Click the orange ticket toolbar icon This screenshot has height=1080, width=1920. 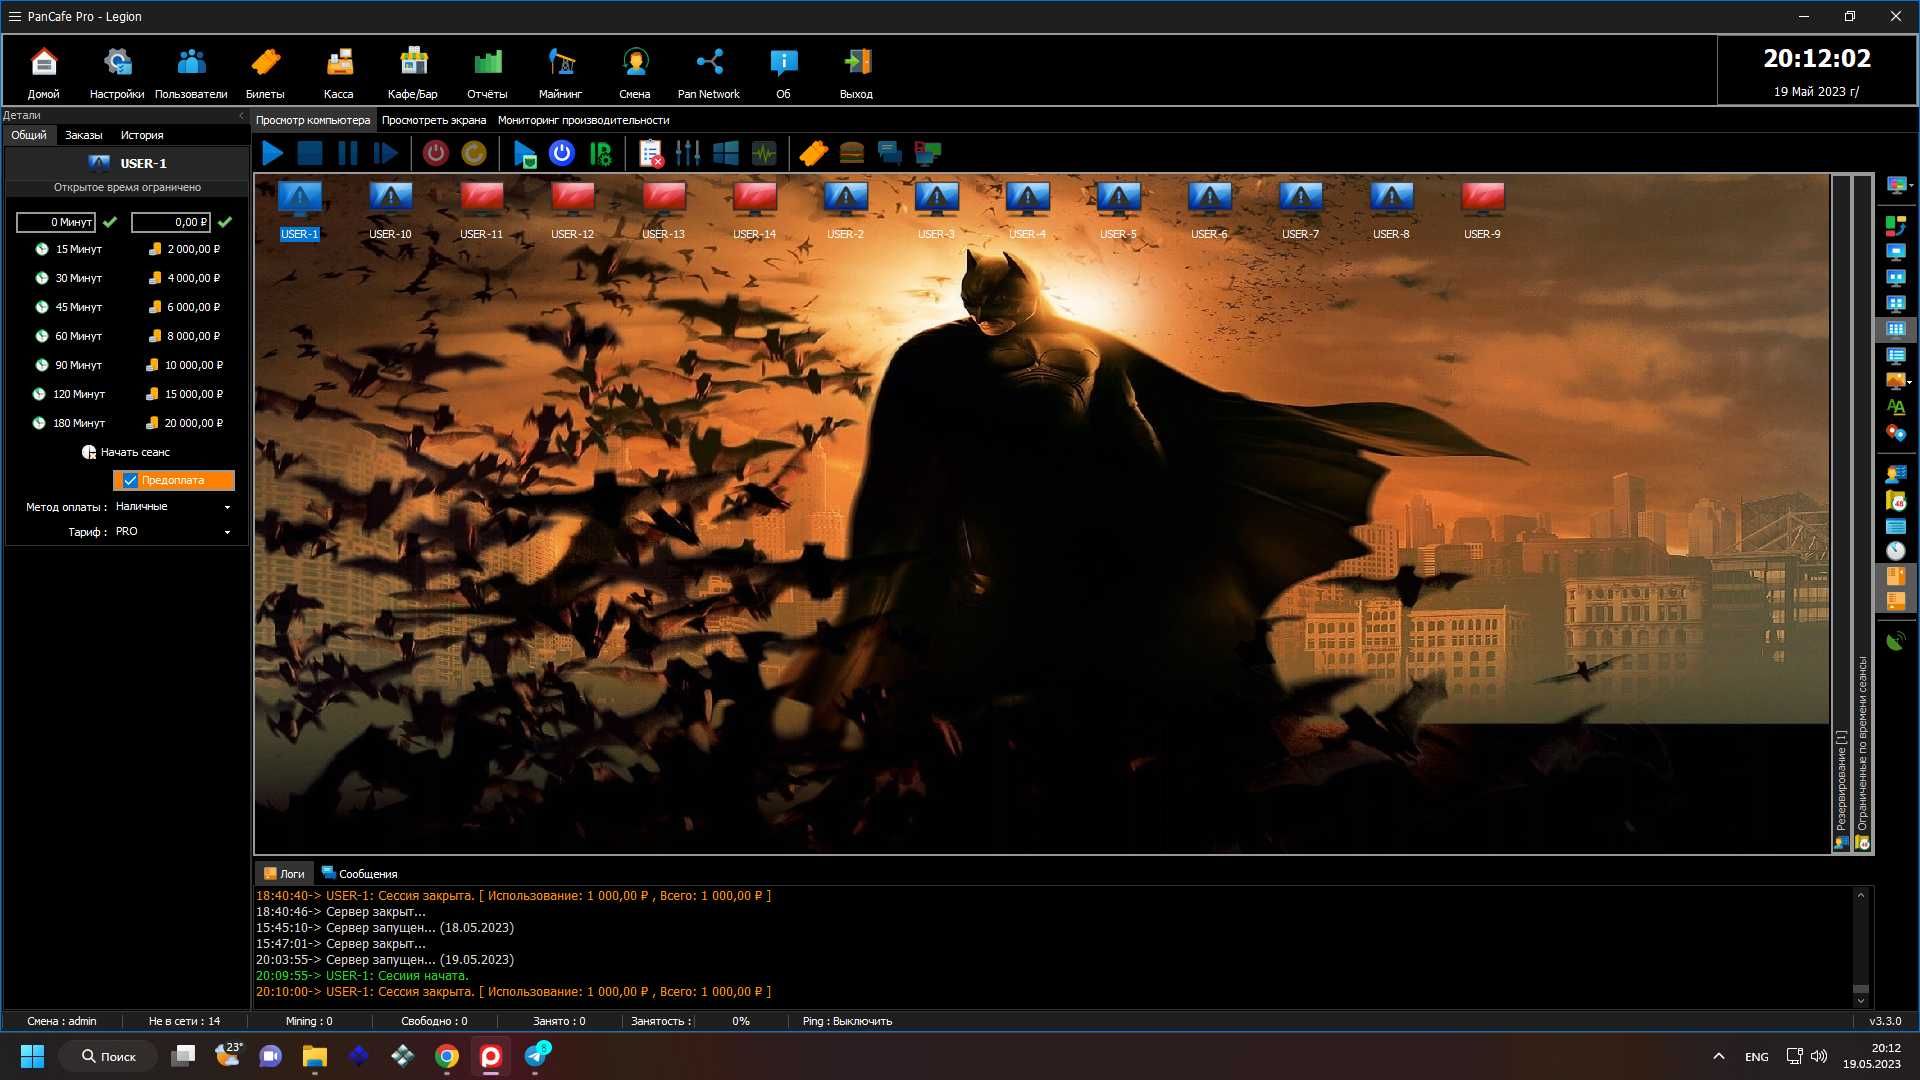(813, 153)
